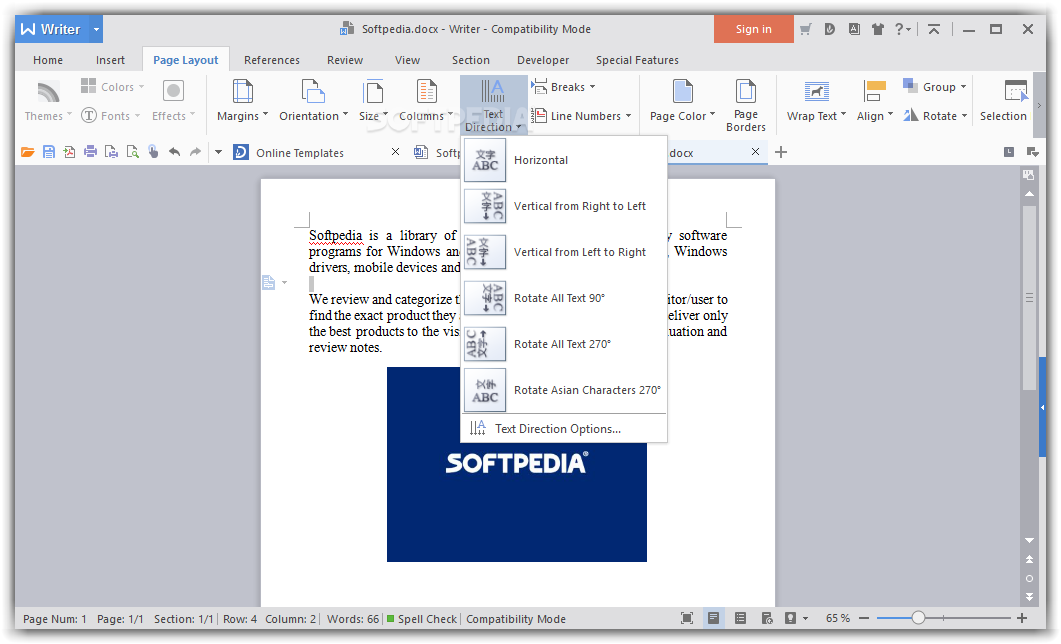Open theme Colors dropdown
Screen dimensions: 1061x644
click(112, 87)
